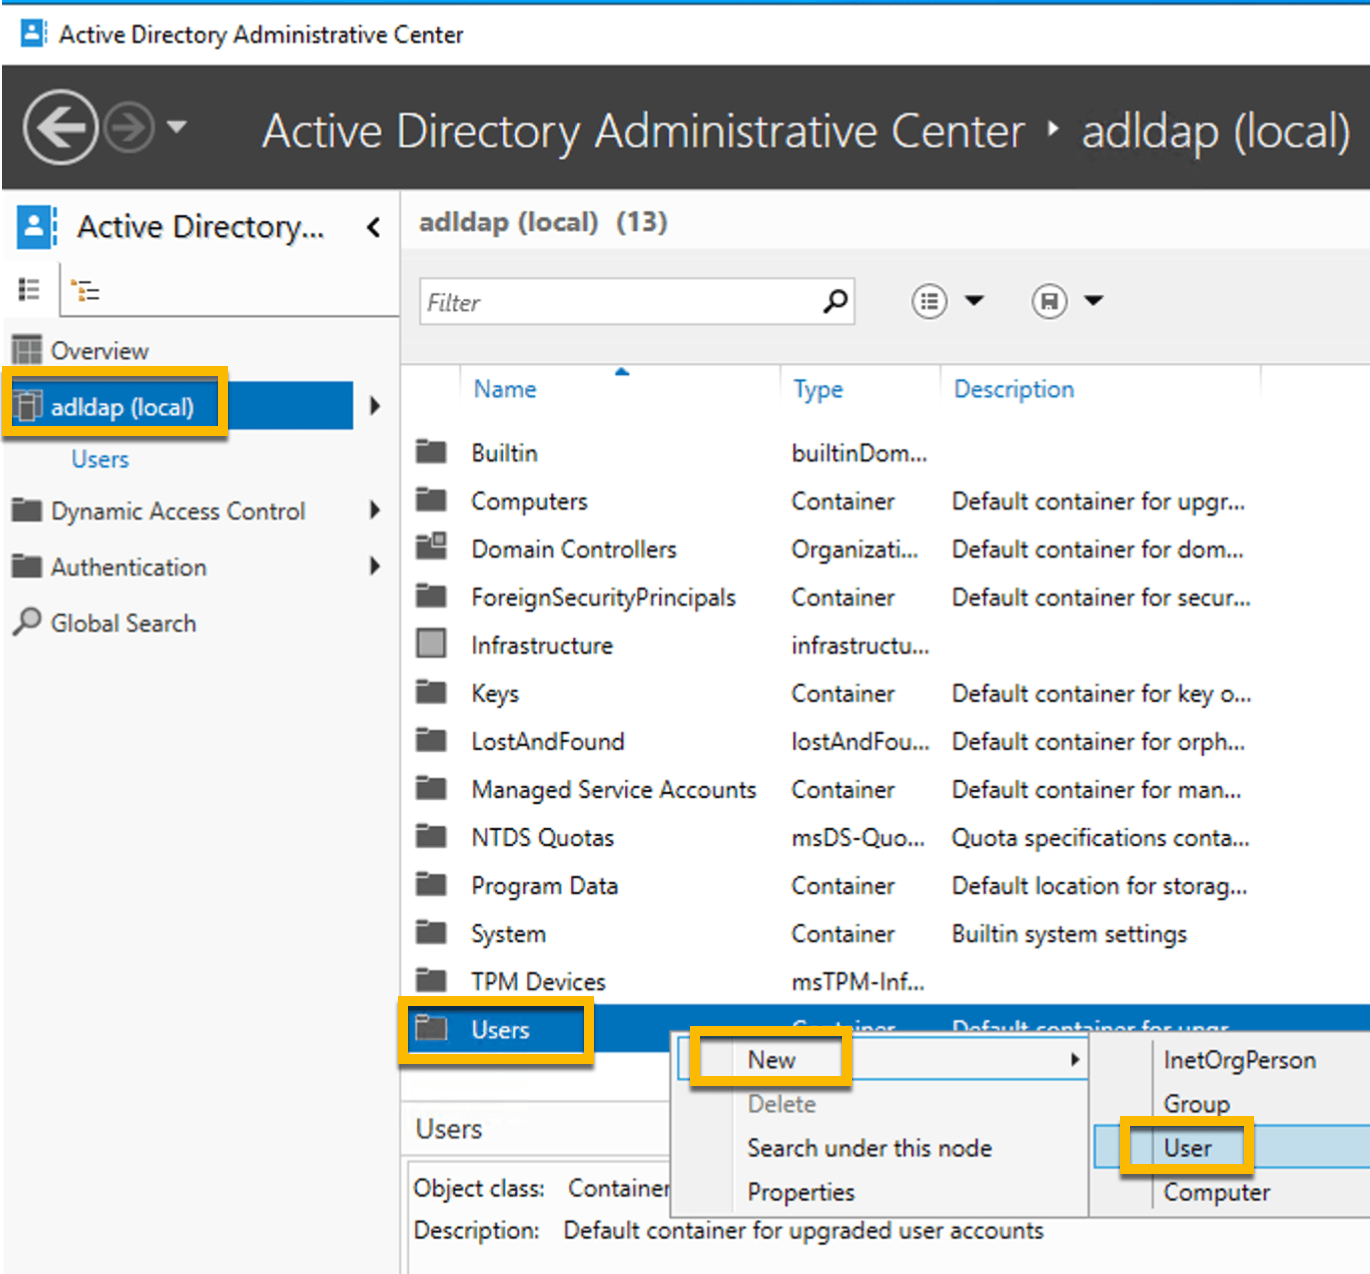Choose Group from the New submenu
1370x1274 pixels.
coord(1196,1104)
